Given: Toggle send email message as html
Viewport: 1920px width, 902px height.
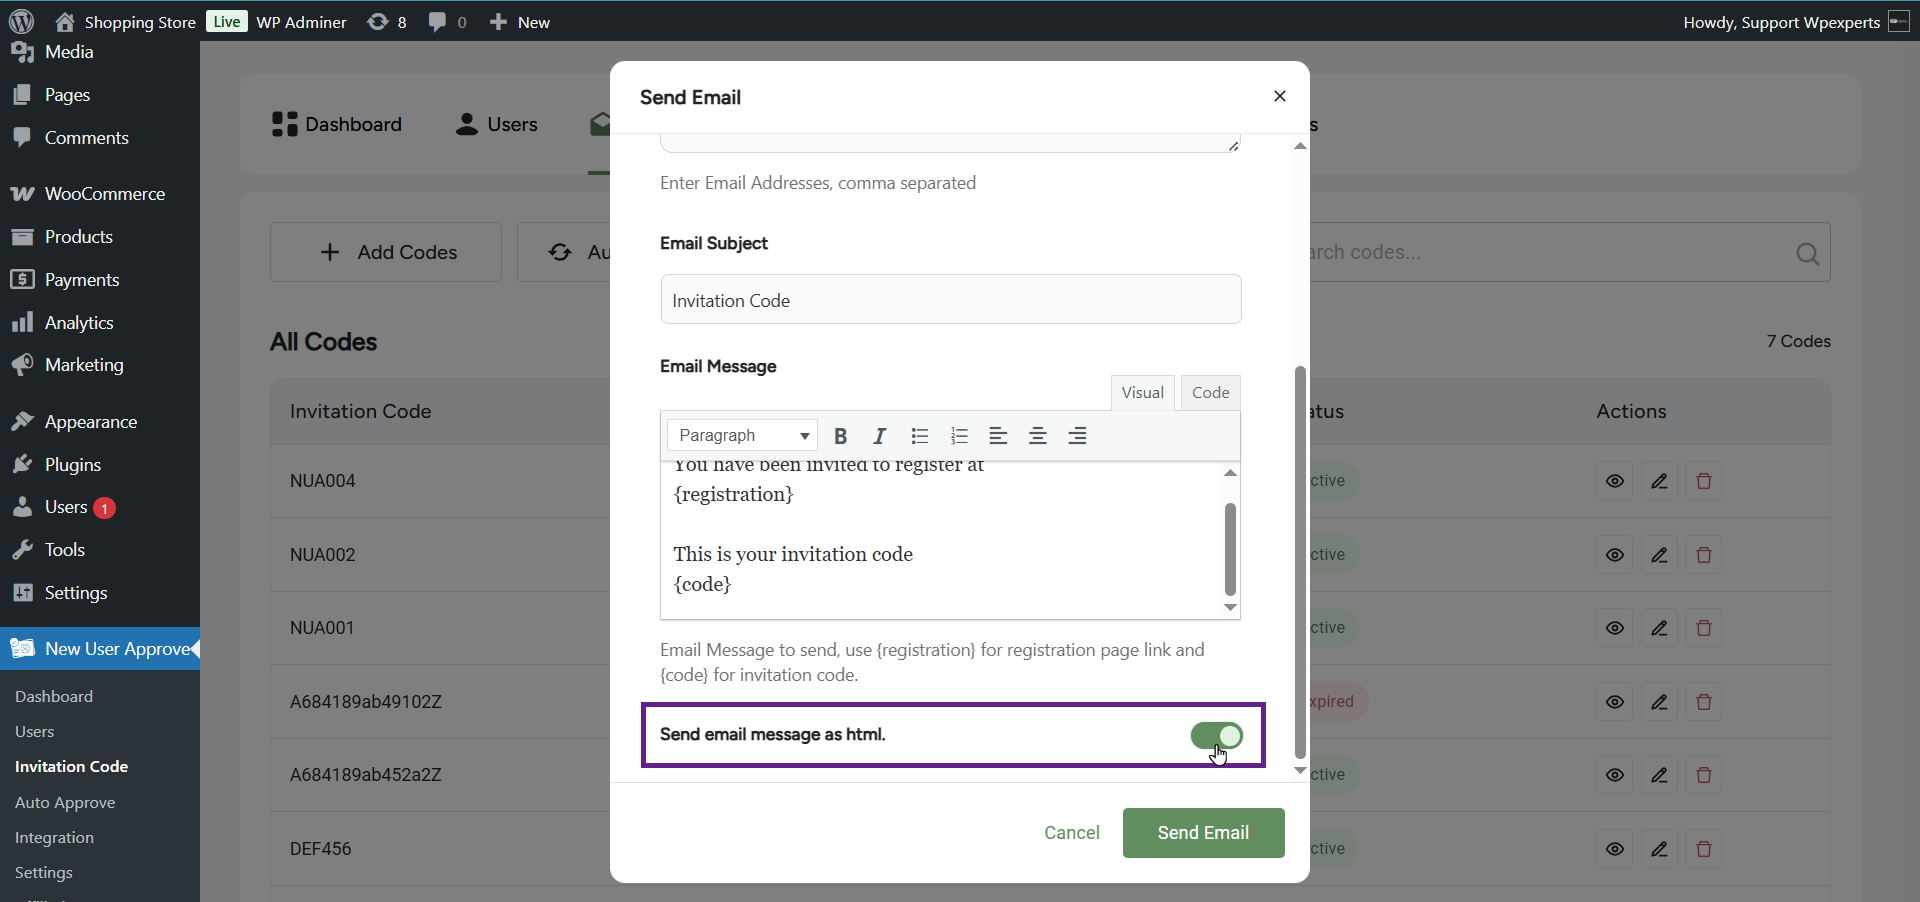Looking at the screenshot, I should [1216, 736].
